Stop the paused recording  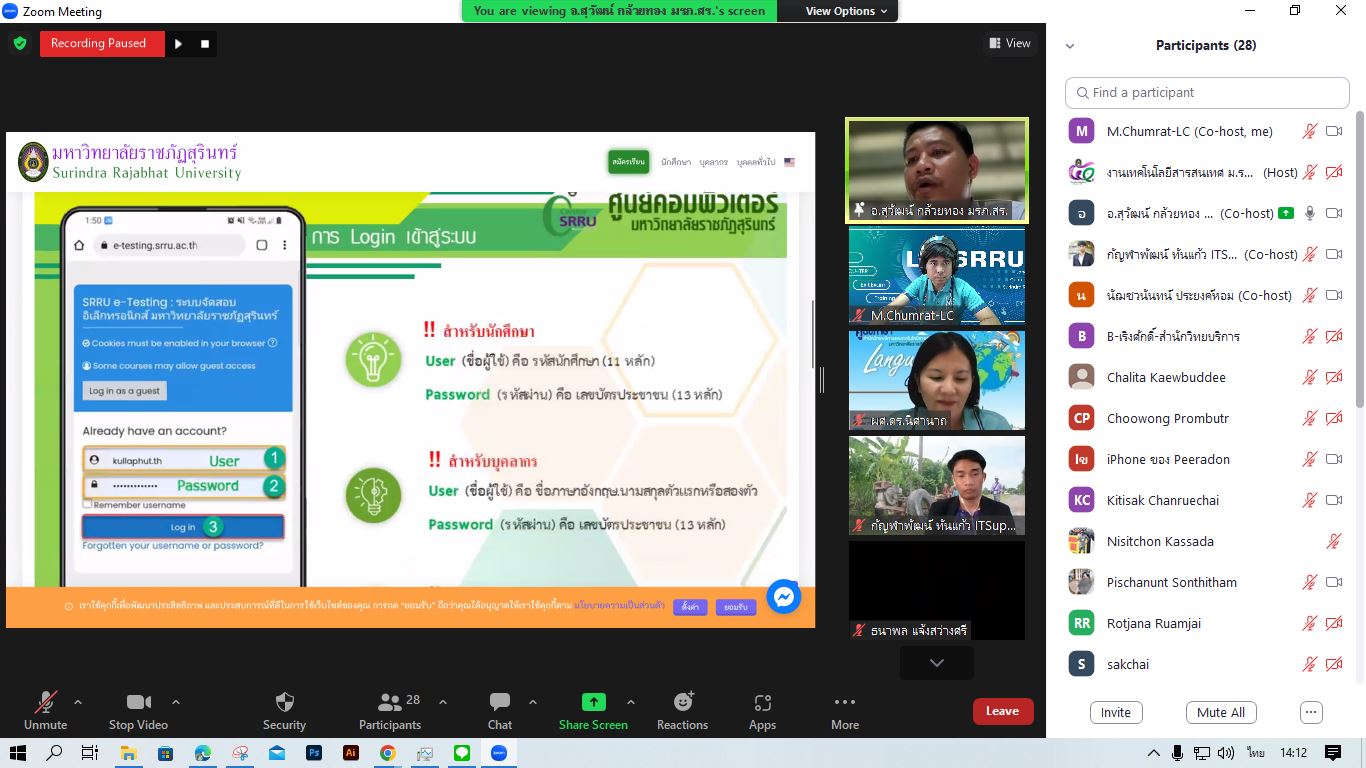pos(205,44)
